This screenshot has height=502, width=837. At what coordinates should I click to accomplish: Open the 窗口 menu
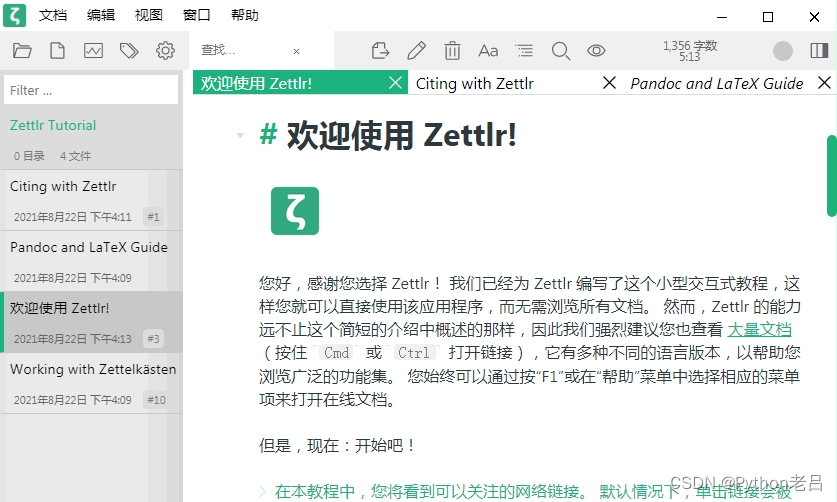pos(196,15)
